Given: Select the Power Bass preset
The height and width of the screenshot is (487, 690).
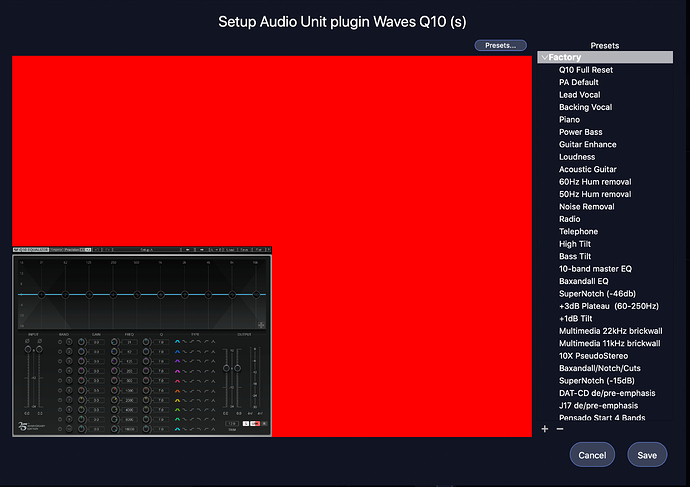Looking at the screenshot, I should click(580, 132).
